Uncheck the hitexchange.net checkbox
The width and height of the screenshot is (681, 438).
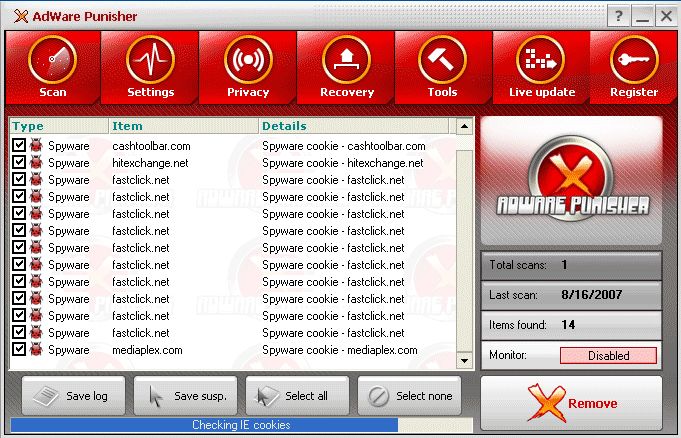pos(19,162)
